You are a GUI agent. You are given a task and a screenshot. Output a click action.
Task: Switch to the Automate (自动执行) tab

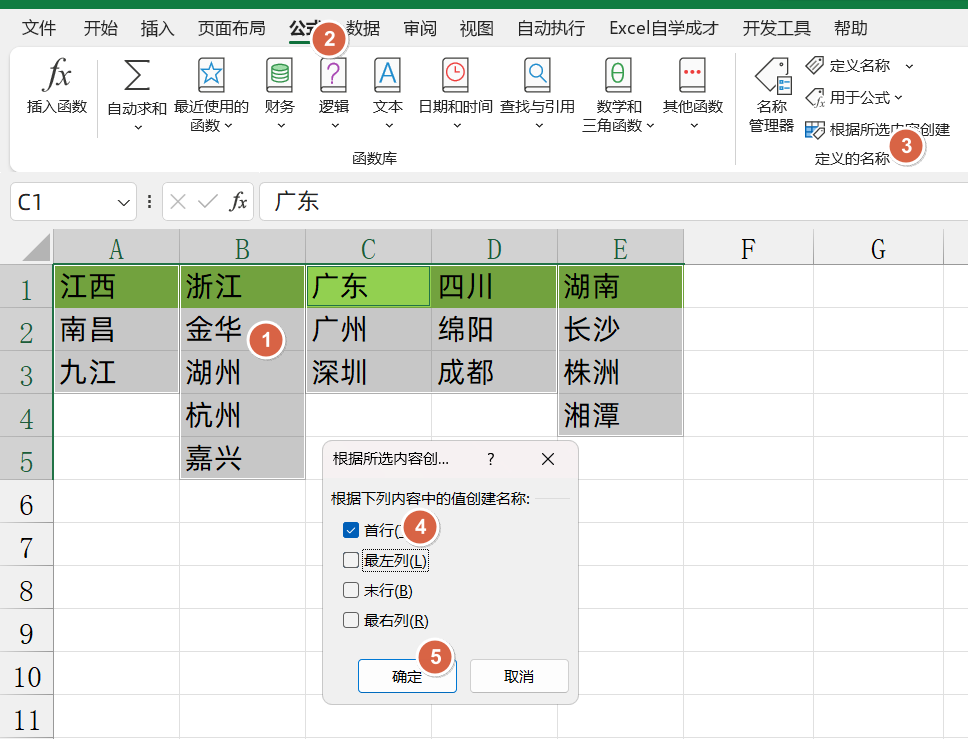(551, 28)
